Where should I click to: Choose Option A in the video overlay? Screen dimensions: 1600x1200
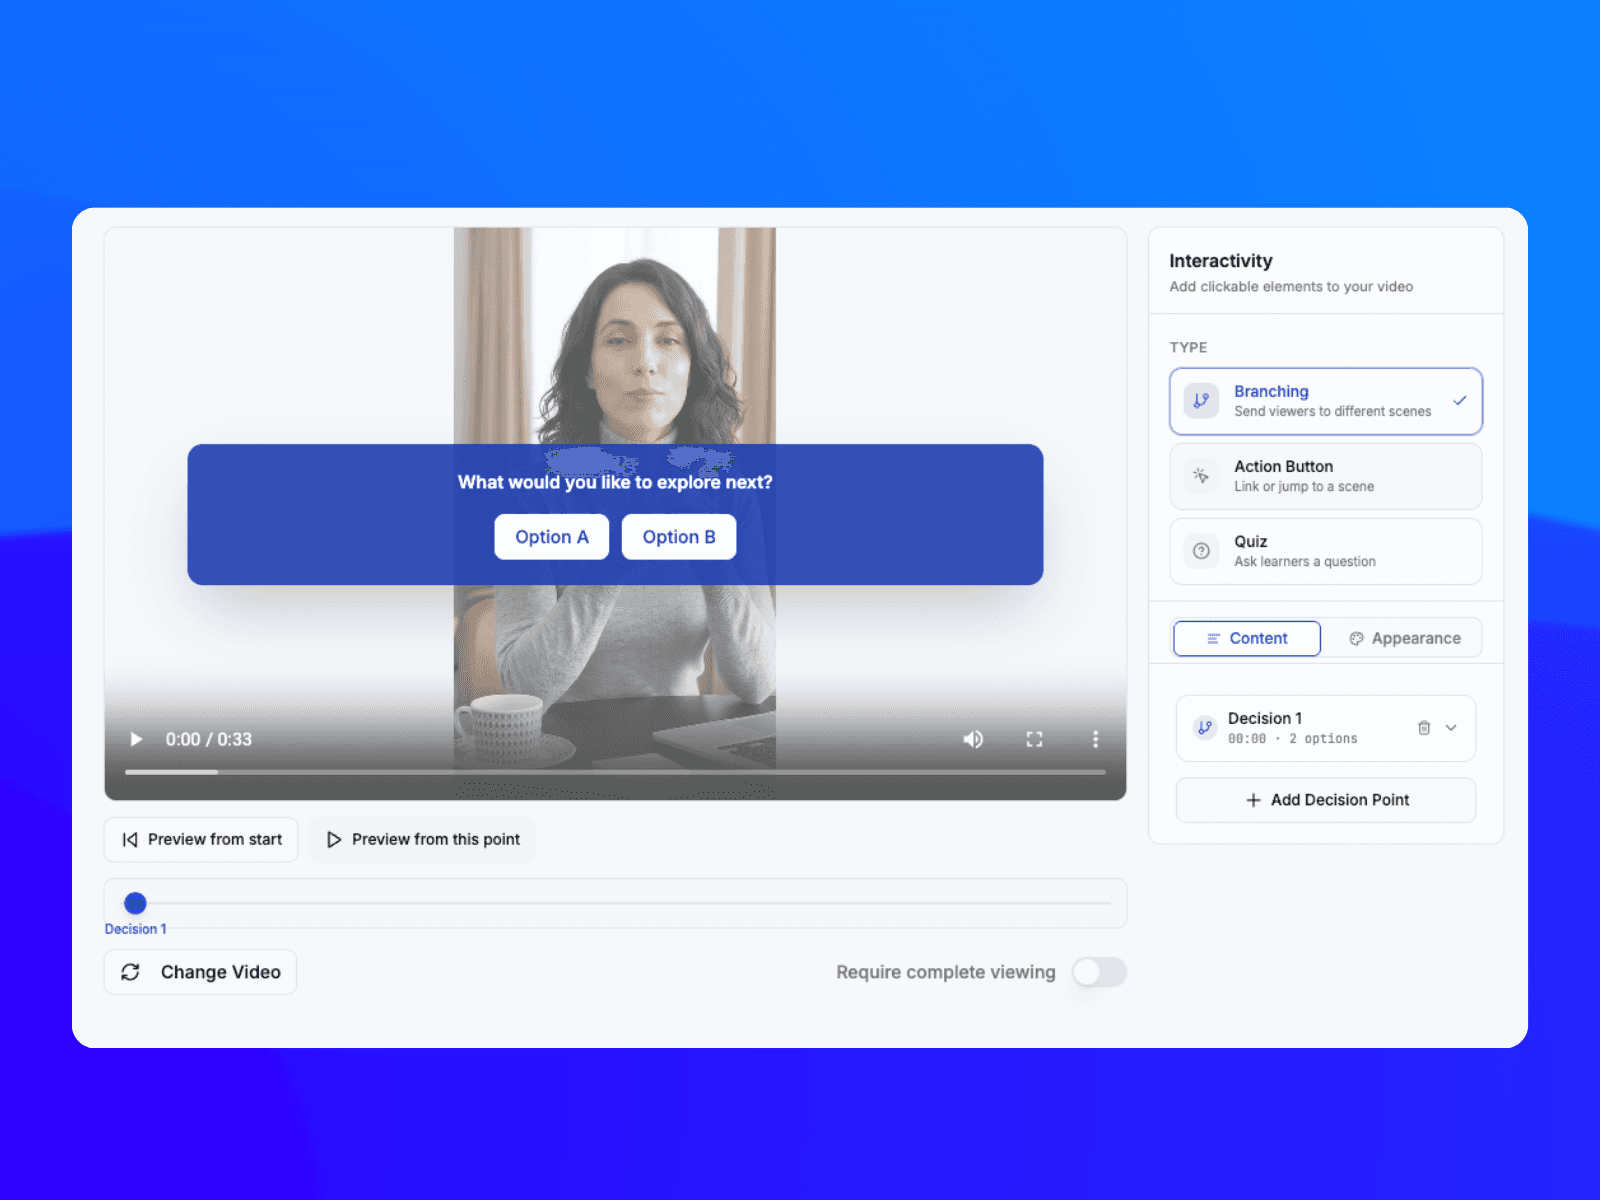point(552,537)
